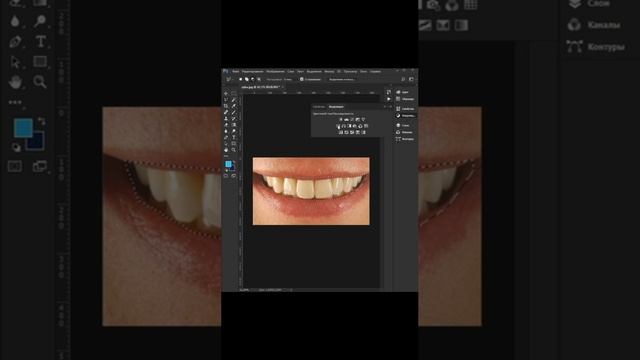Viewport: 640px width, 360px height.
Task: Open the Actions panel play icon
Action: pyautogui.click(x=389, y=99)
